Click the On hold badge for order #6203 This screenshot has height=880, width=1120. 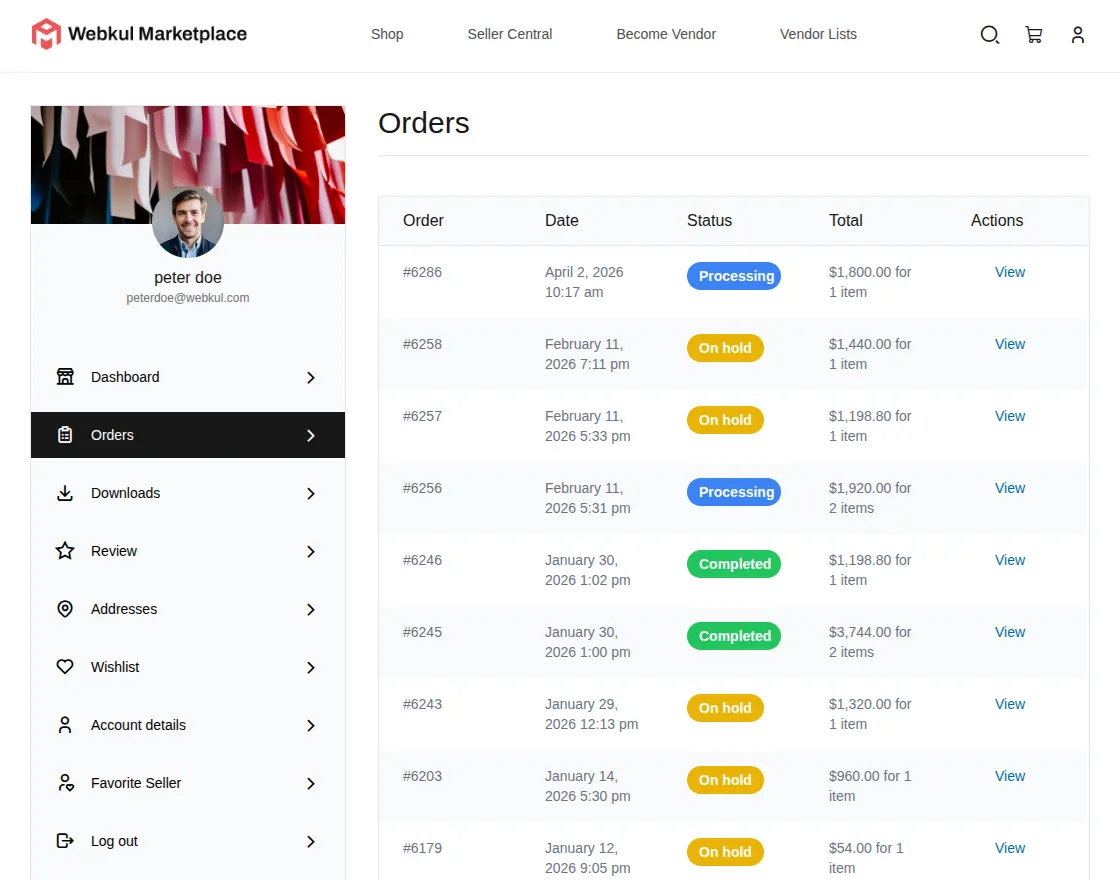click(x=725, y=780)
